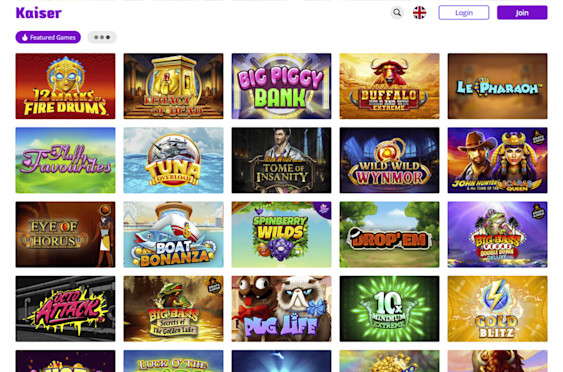
Task: Open Buffalo Hold and Win Extreme
Action: [x=390, y=86]
